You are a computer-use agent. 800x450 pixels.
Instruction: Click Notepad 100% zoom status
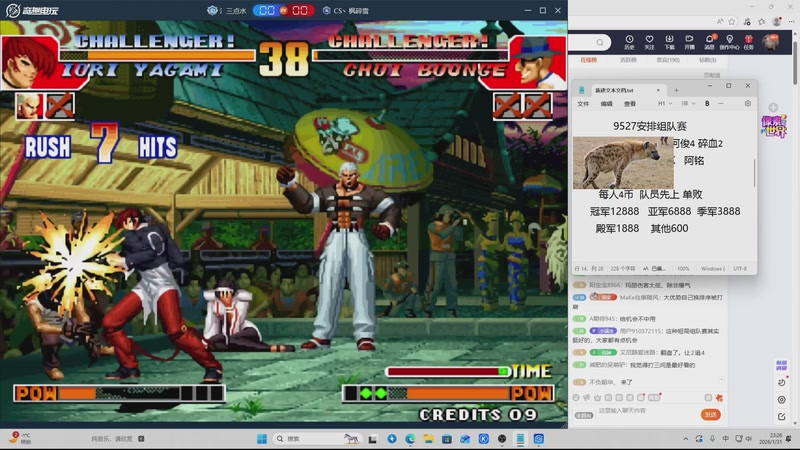tap(683, 268)
